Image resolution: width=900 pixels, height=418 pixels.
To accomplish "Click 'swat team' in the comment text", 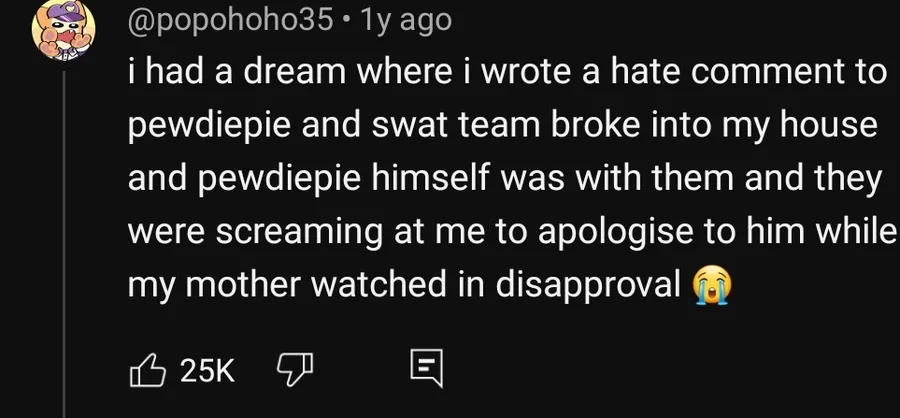I will pyautogui.click(x=456, y=126).
